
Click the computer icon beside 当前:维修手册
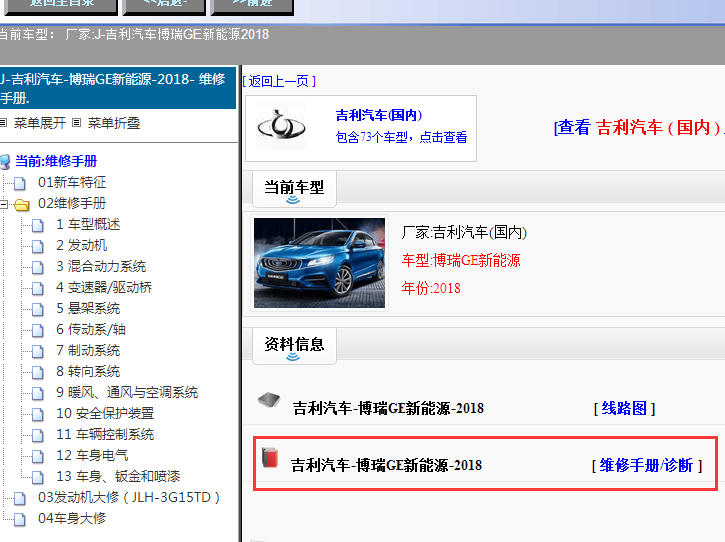(x=5, y=162)
